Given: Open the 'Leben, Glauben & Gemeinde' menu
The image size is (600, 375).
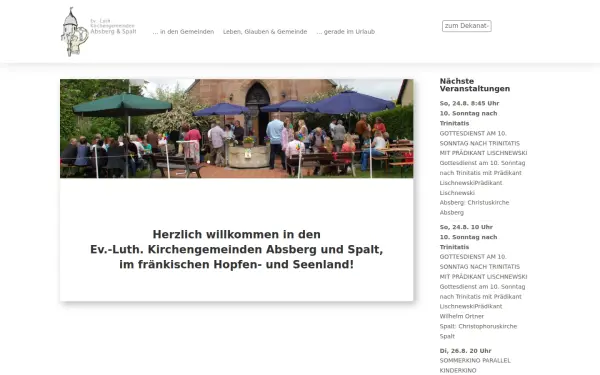Looking at the screenshot, I should click(x=265, y=32).
